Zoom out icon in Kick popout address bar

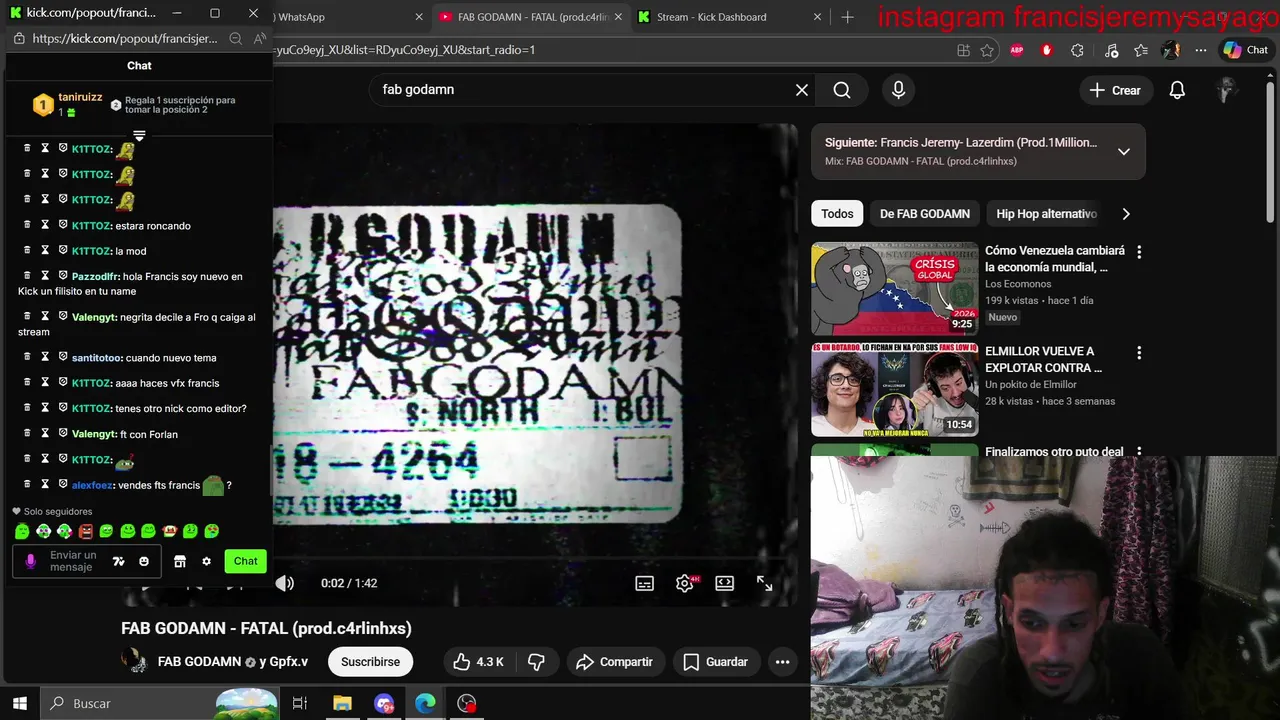pos(235,39)
